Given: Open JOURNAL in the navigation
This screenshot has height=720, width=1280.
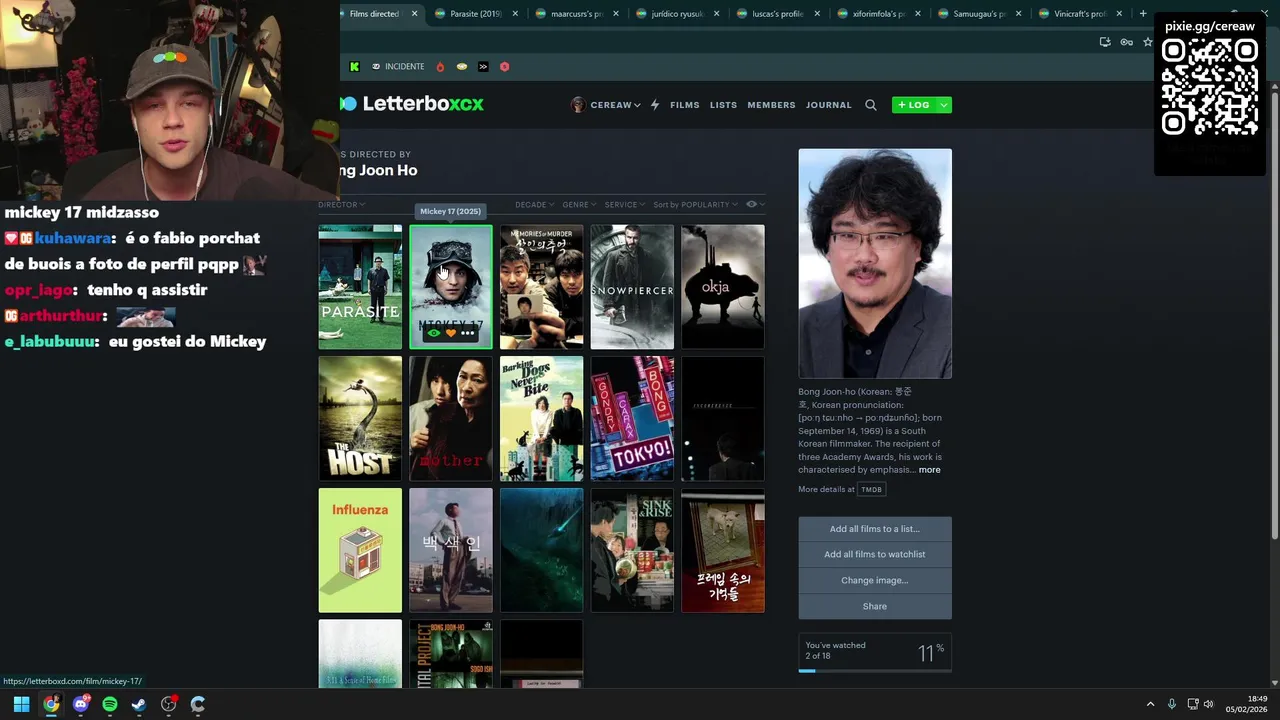Looking at the screenshot, I should coord(829,105).
